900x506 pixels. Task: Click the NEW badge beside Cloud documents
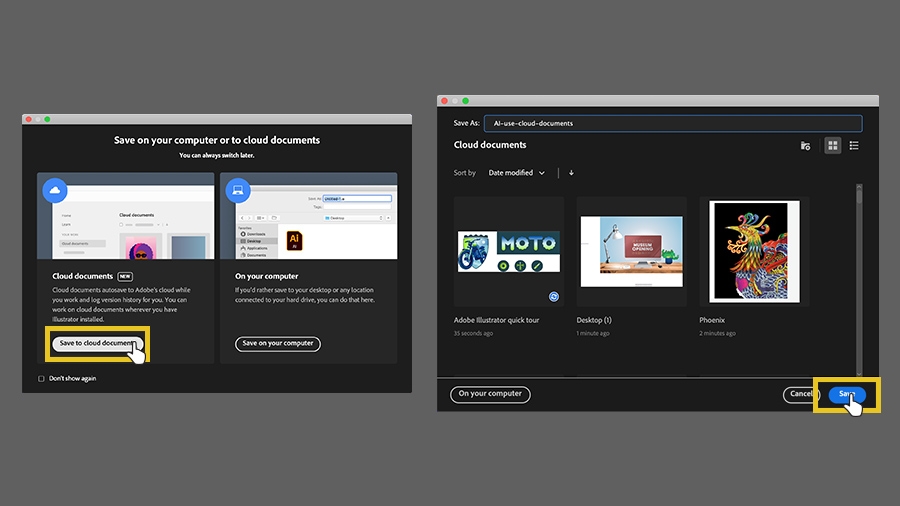125,277
